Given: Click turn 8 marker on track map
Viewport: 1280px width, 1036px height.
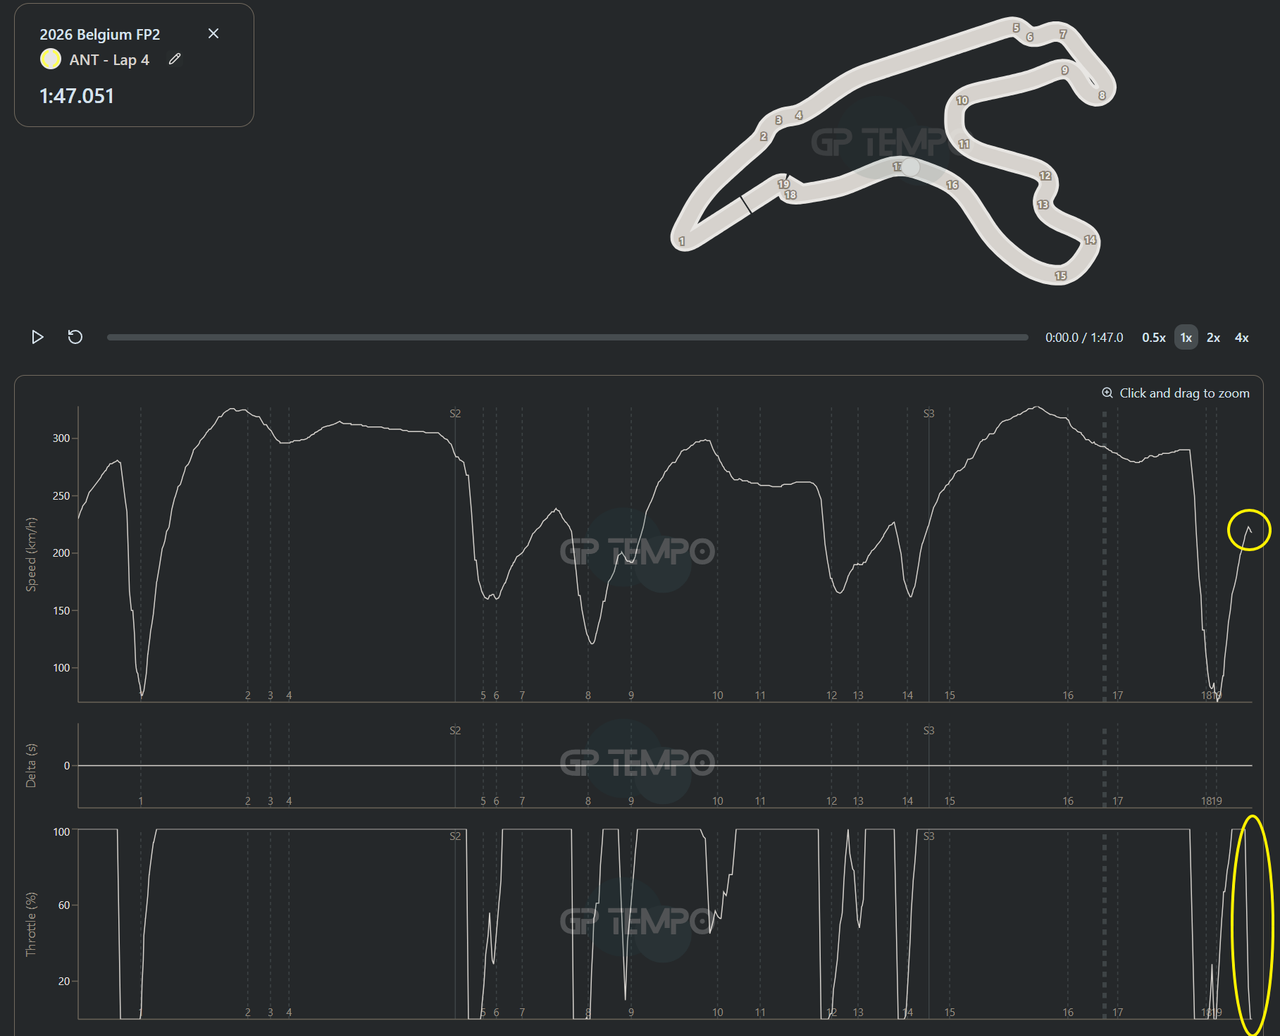Looking at the screenshot, I should click(1101, 96).
